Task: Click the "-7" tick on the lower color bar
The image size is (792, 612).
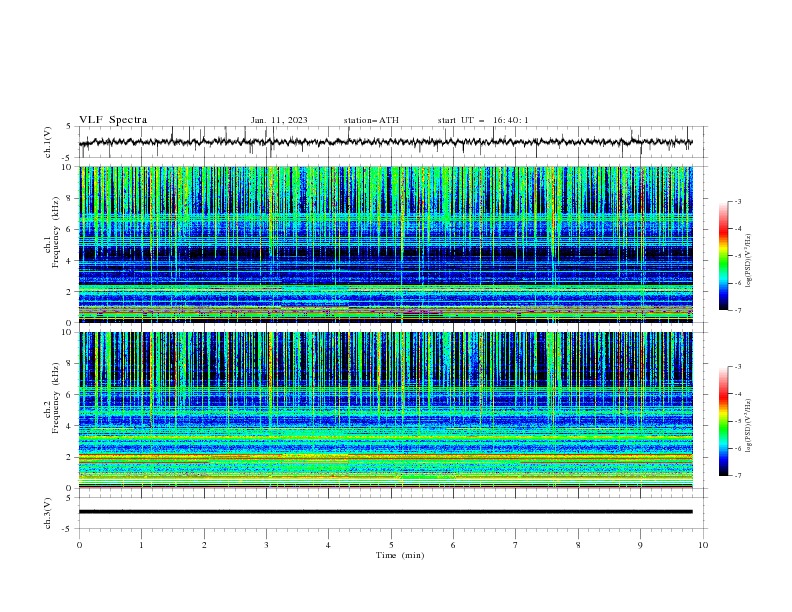Action: [x=737, y=476]
